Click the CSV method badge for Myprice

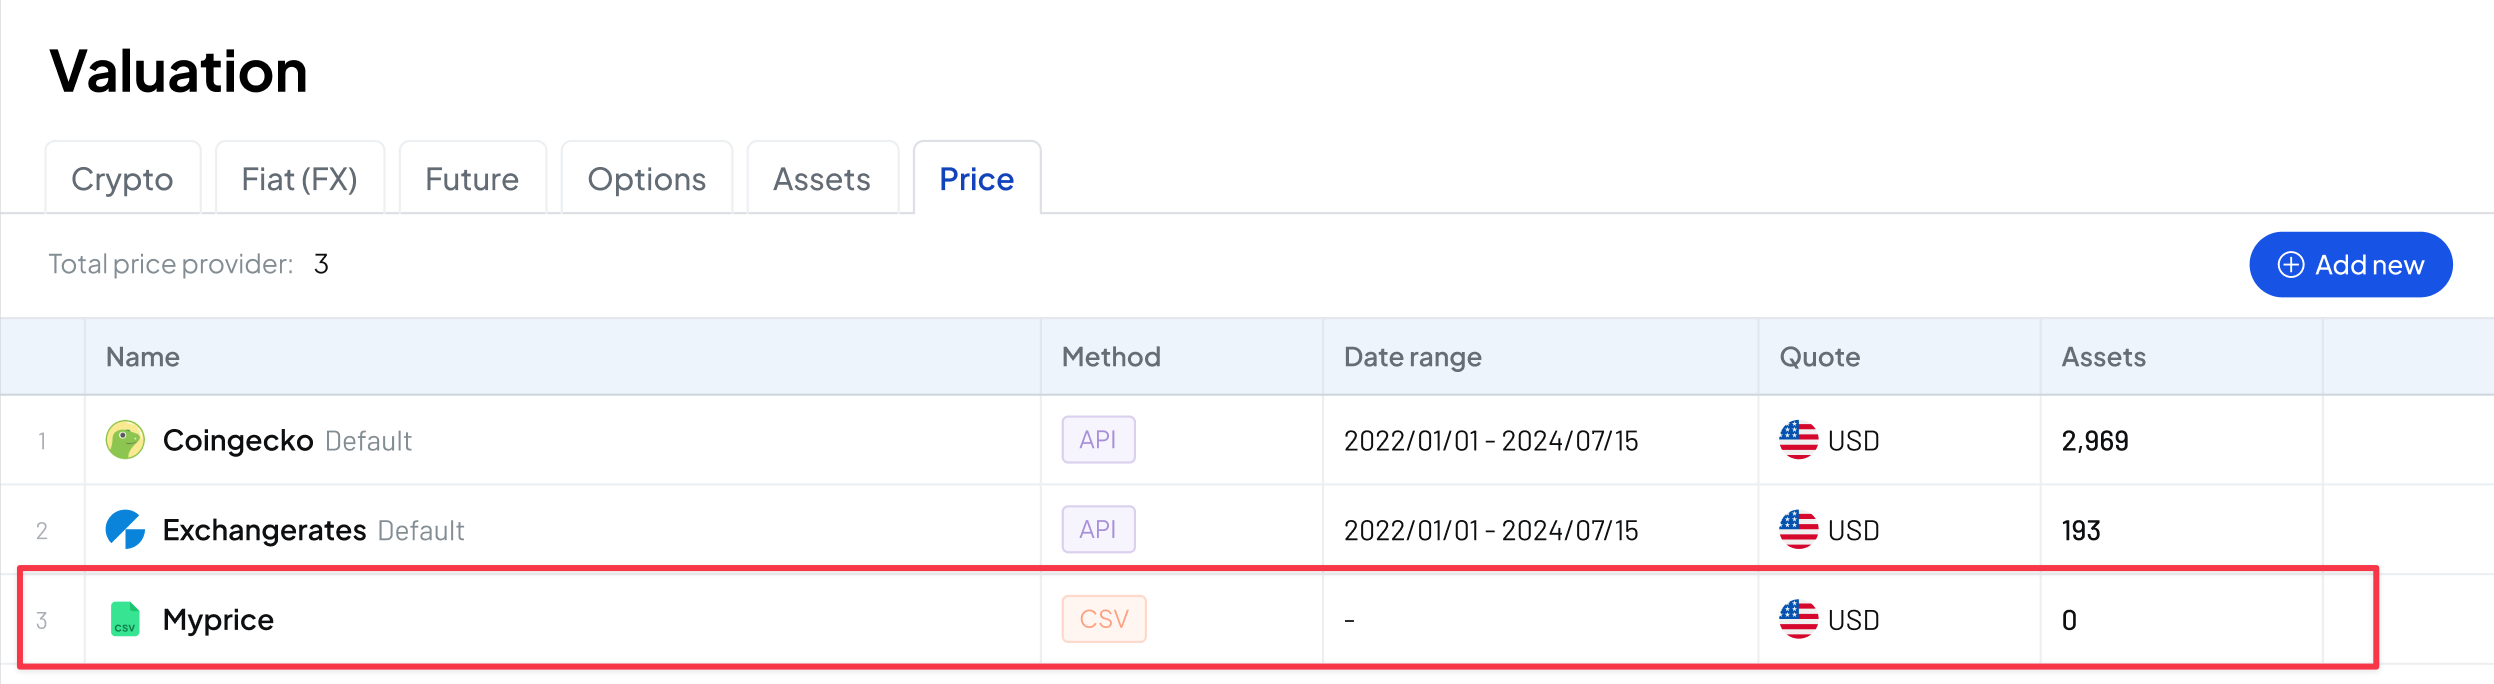[1104, 619]
